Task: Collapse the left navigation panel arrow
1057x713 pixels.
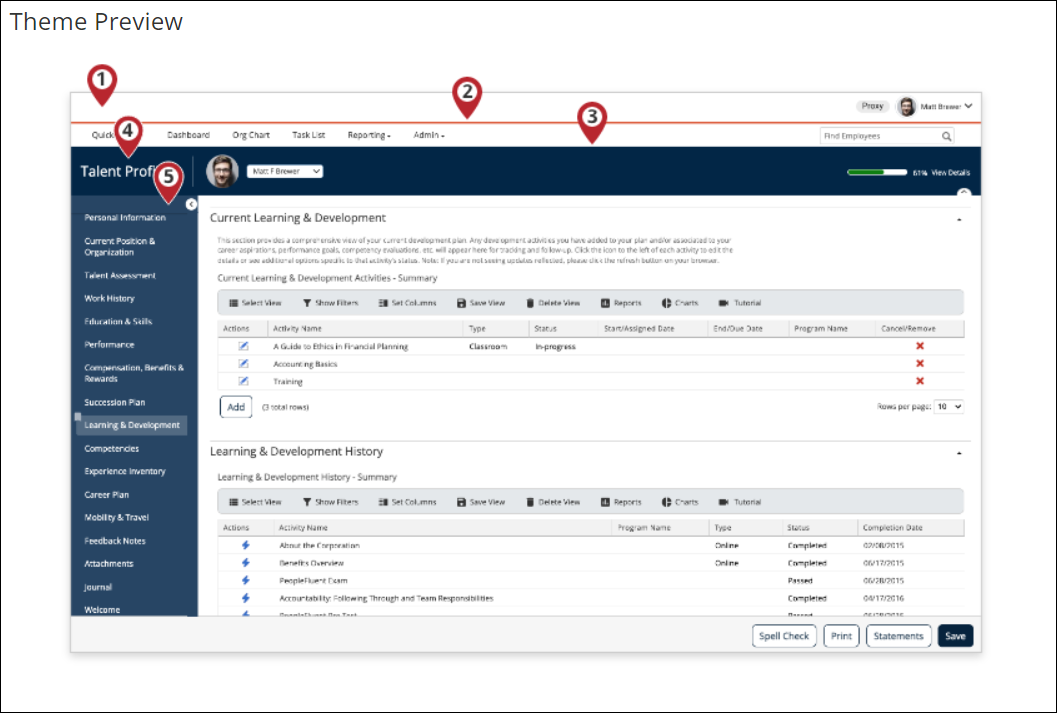Action: point(191,202)
